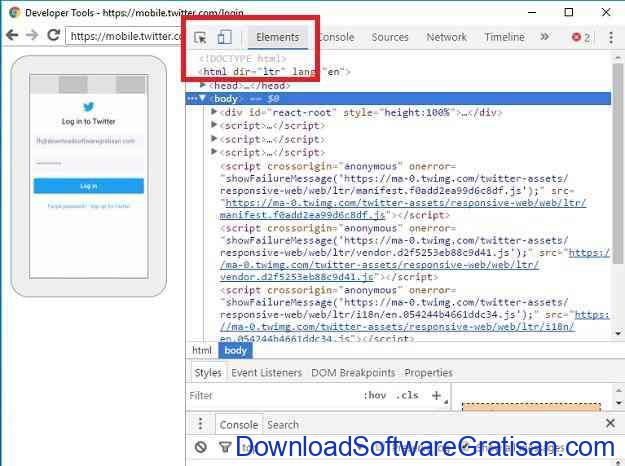The image size is (625, 466).
Task: Add a new style rule with plus icon
Action: point(436,395)
